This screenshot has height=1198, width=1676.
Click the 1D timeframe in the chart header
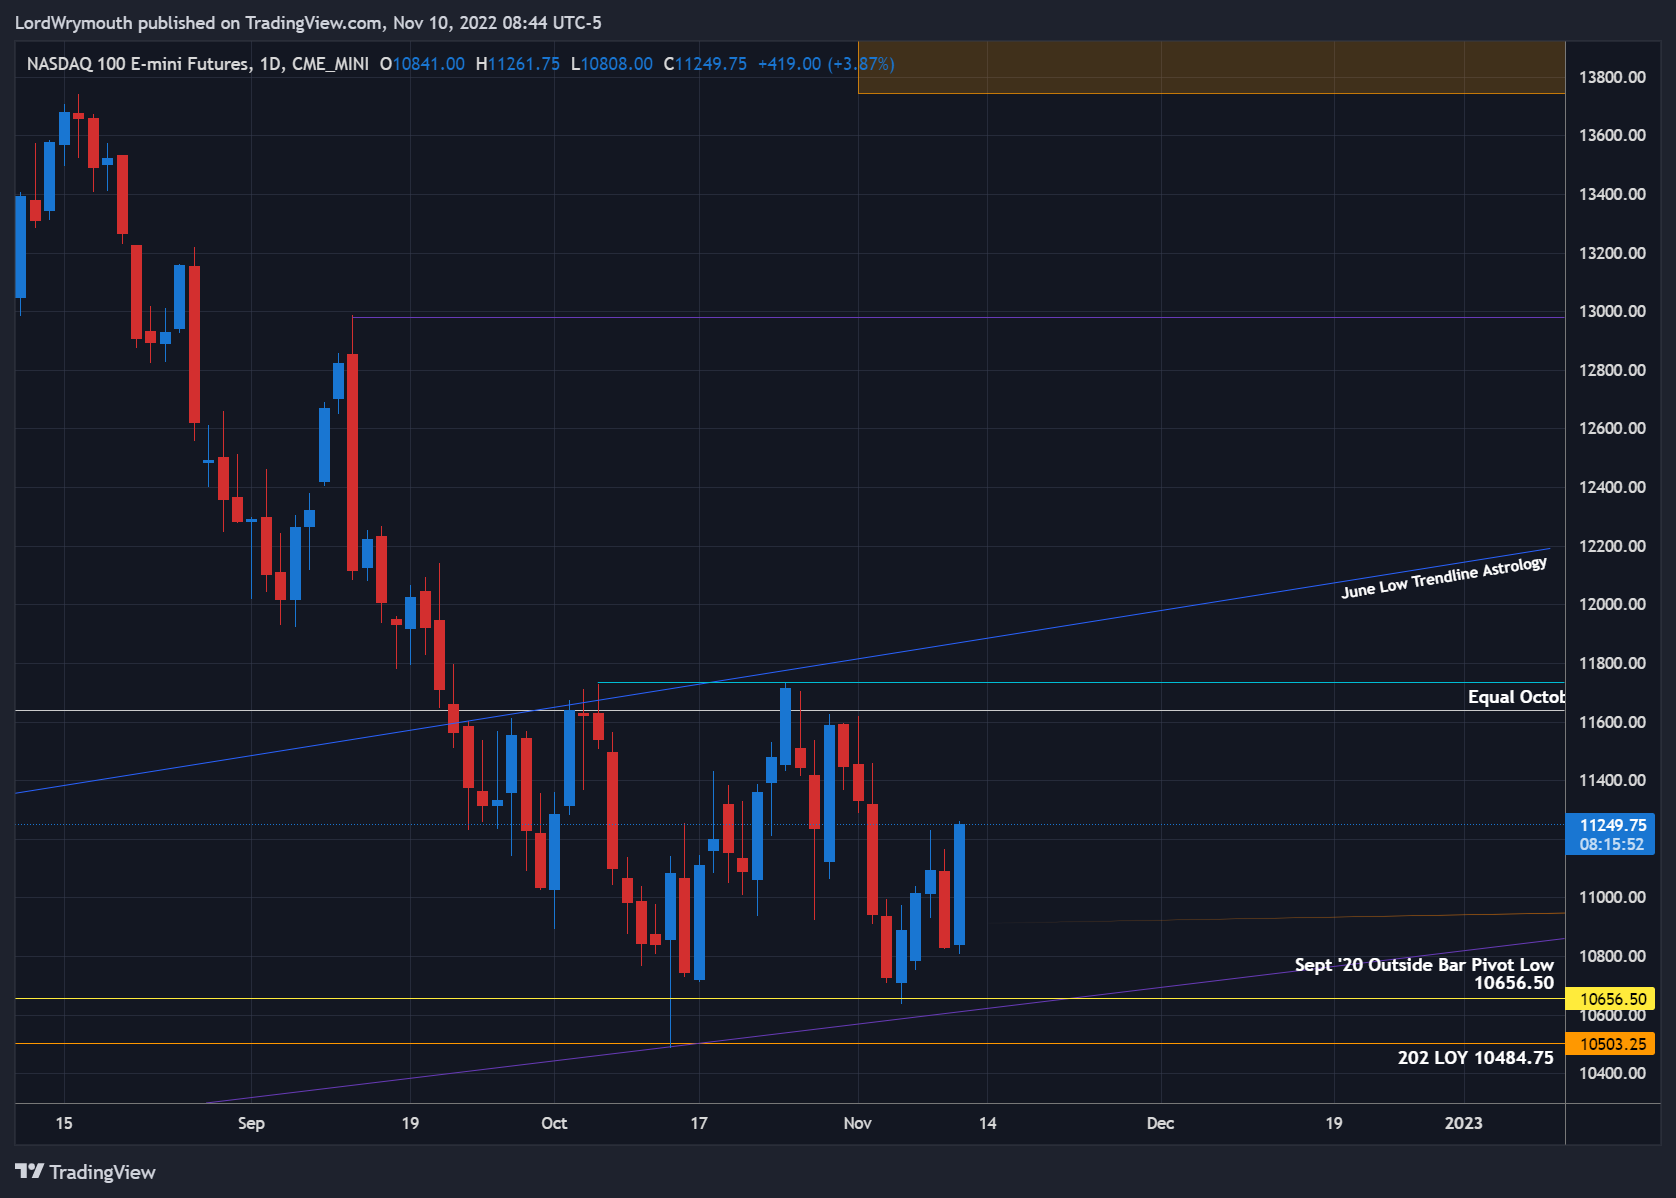pyautogui.click(x=270, y=64)
